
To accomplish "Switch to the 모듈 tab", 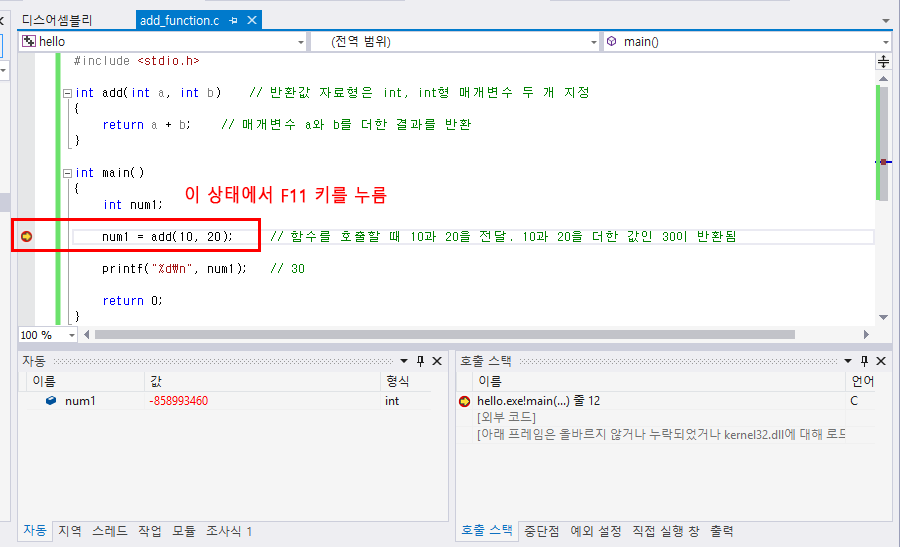I will (184, 531).
